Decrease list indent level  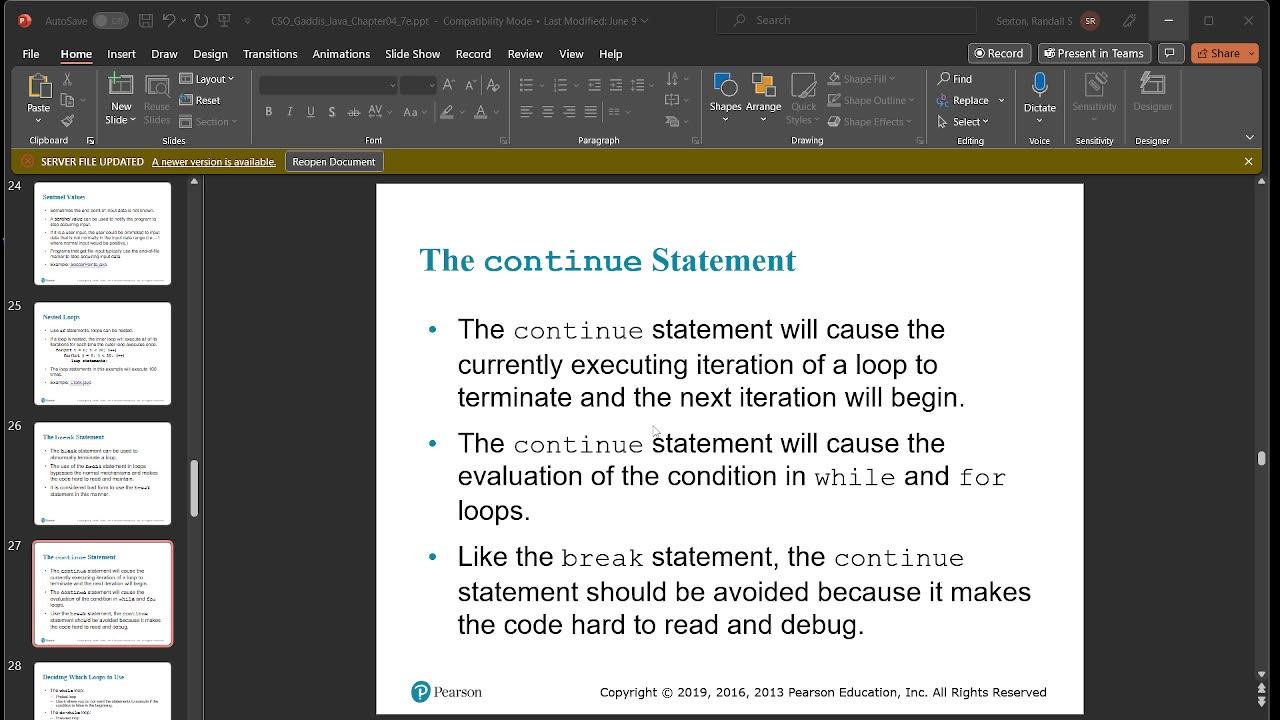coord(595,85)
